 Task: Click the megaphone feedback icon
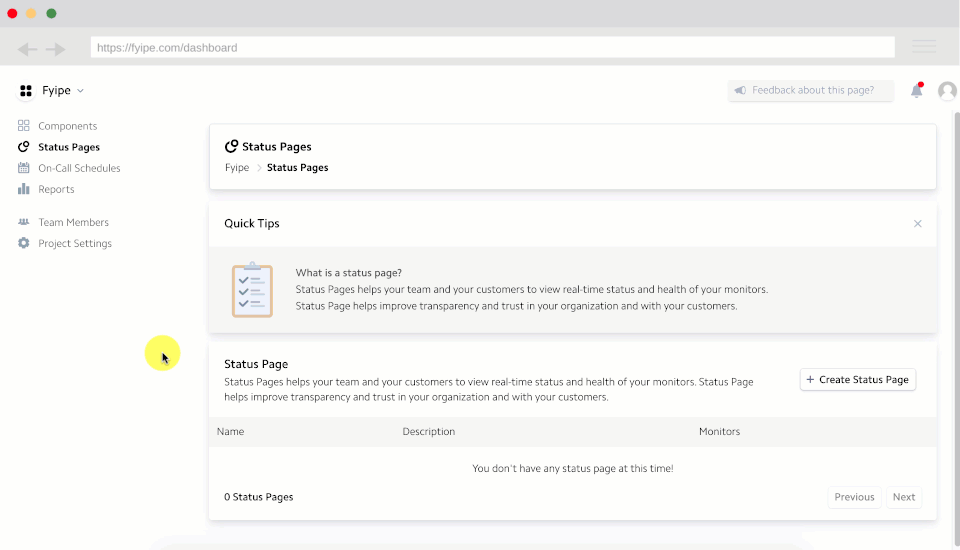point(740,90)
